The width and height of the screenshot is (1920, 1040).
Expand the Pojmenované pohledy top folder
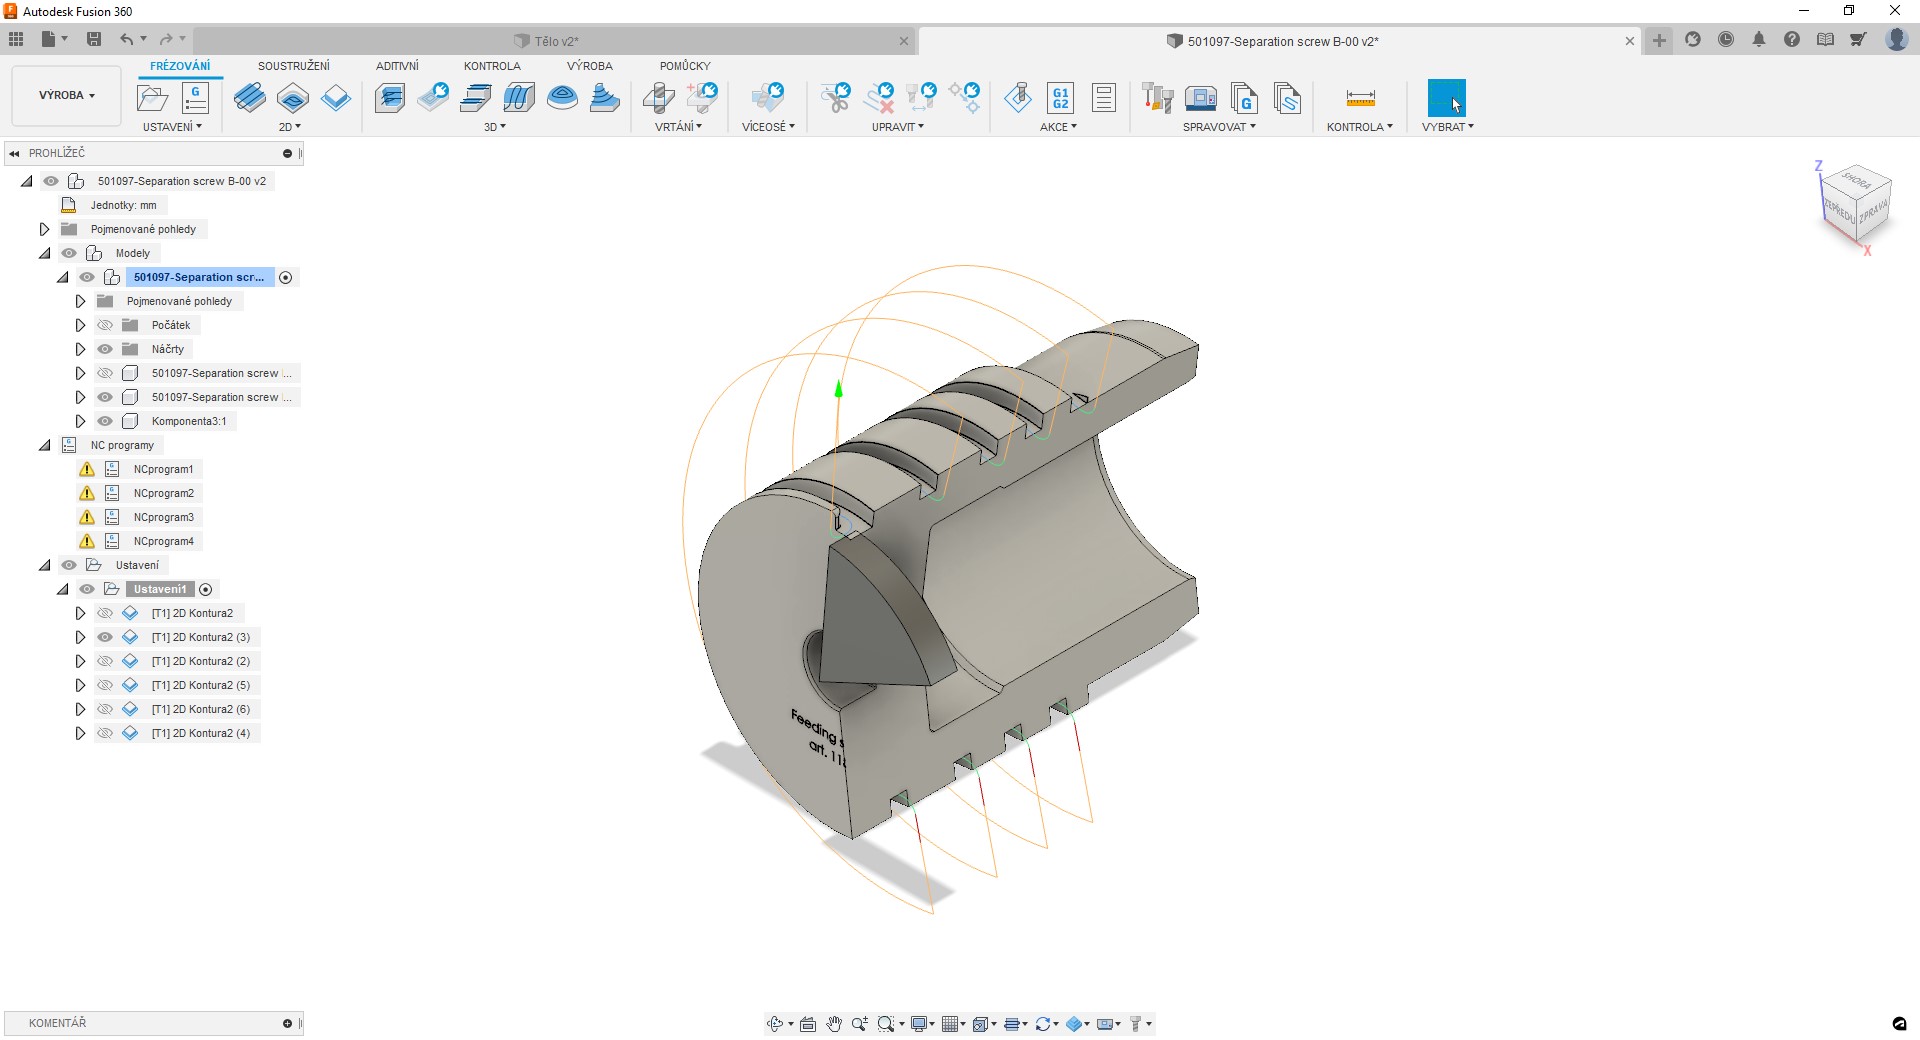pos(44,229)
